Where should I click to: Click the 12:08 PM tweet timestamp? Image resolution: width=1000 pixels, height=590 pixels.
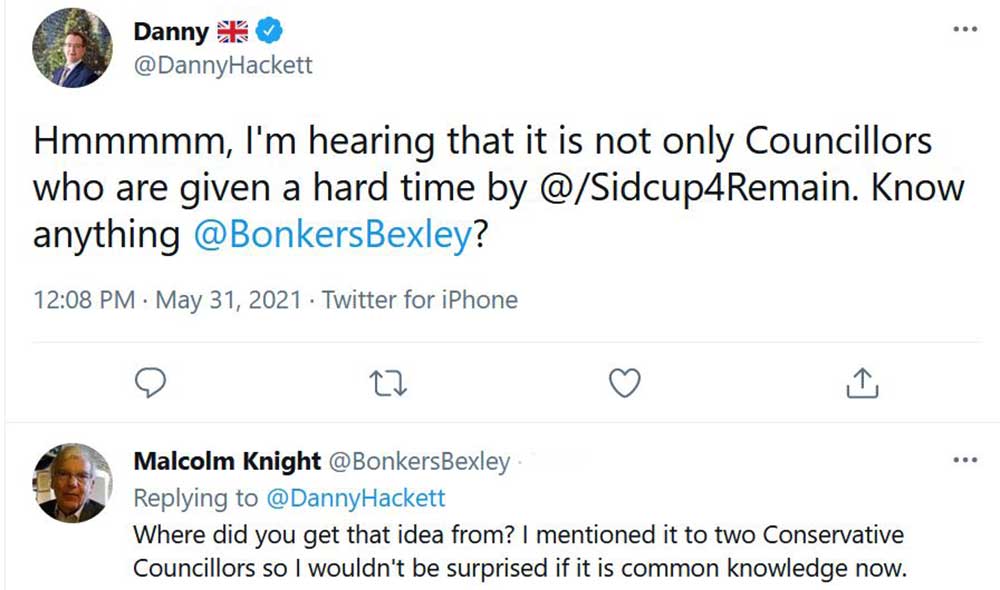84,299
